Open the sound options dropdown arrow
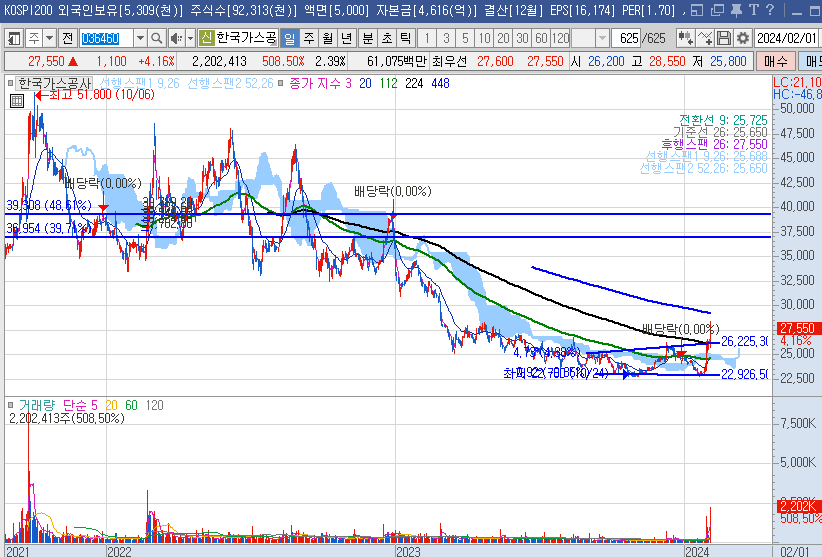This screenshot has width=822, height=557. (x=190, y=38)
